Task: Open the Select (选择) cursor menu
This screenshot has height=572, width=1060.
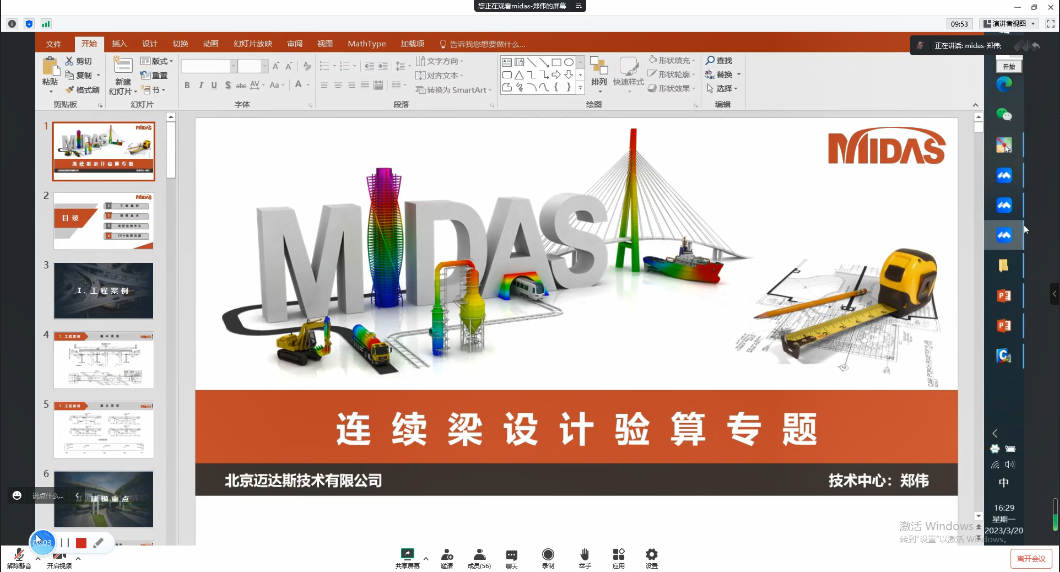Action: (722, 89)
